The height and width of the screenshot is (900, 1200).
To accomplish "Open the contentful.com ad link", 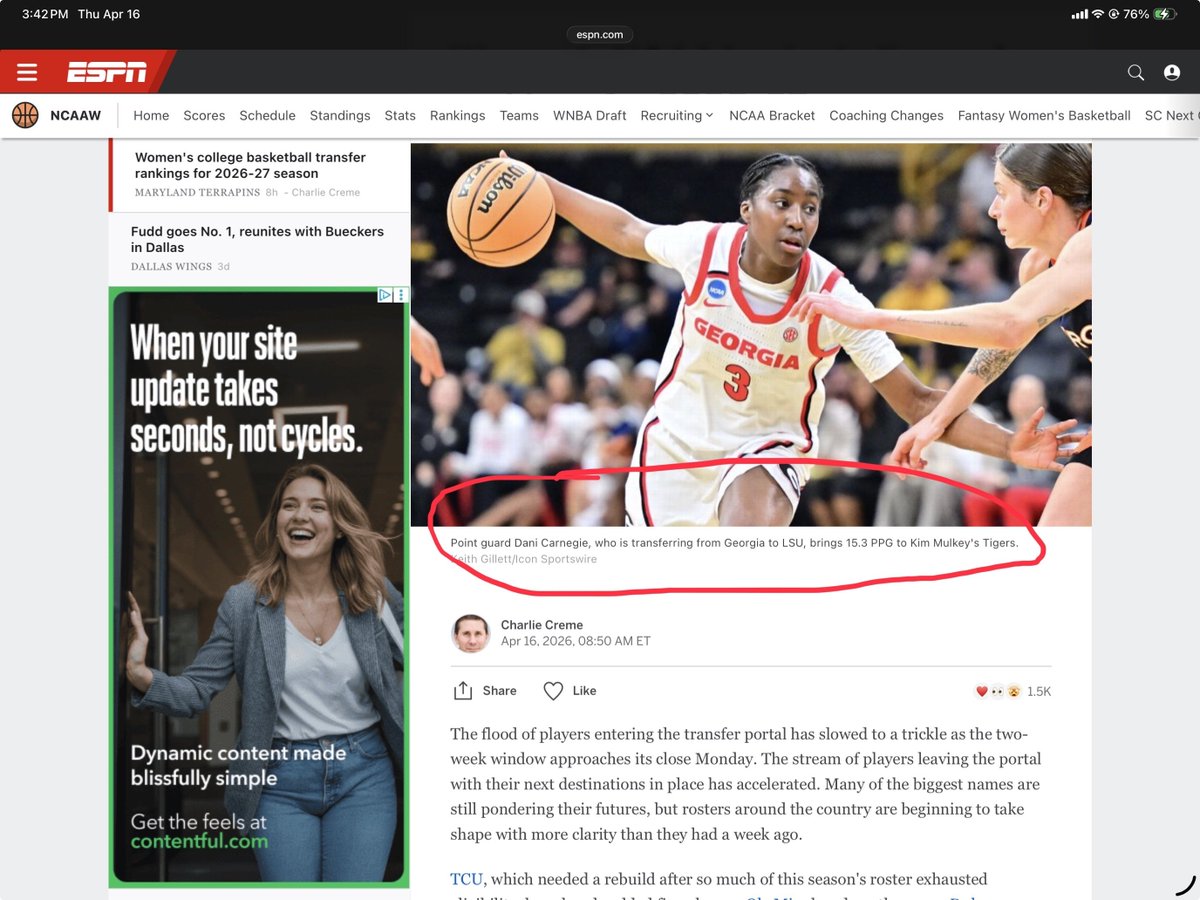I will click(x=199, y=841).
